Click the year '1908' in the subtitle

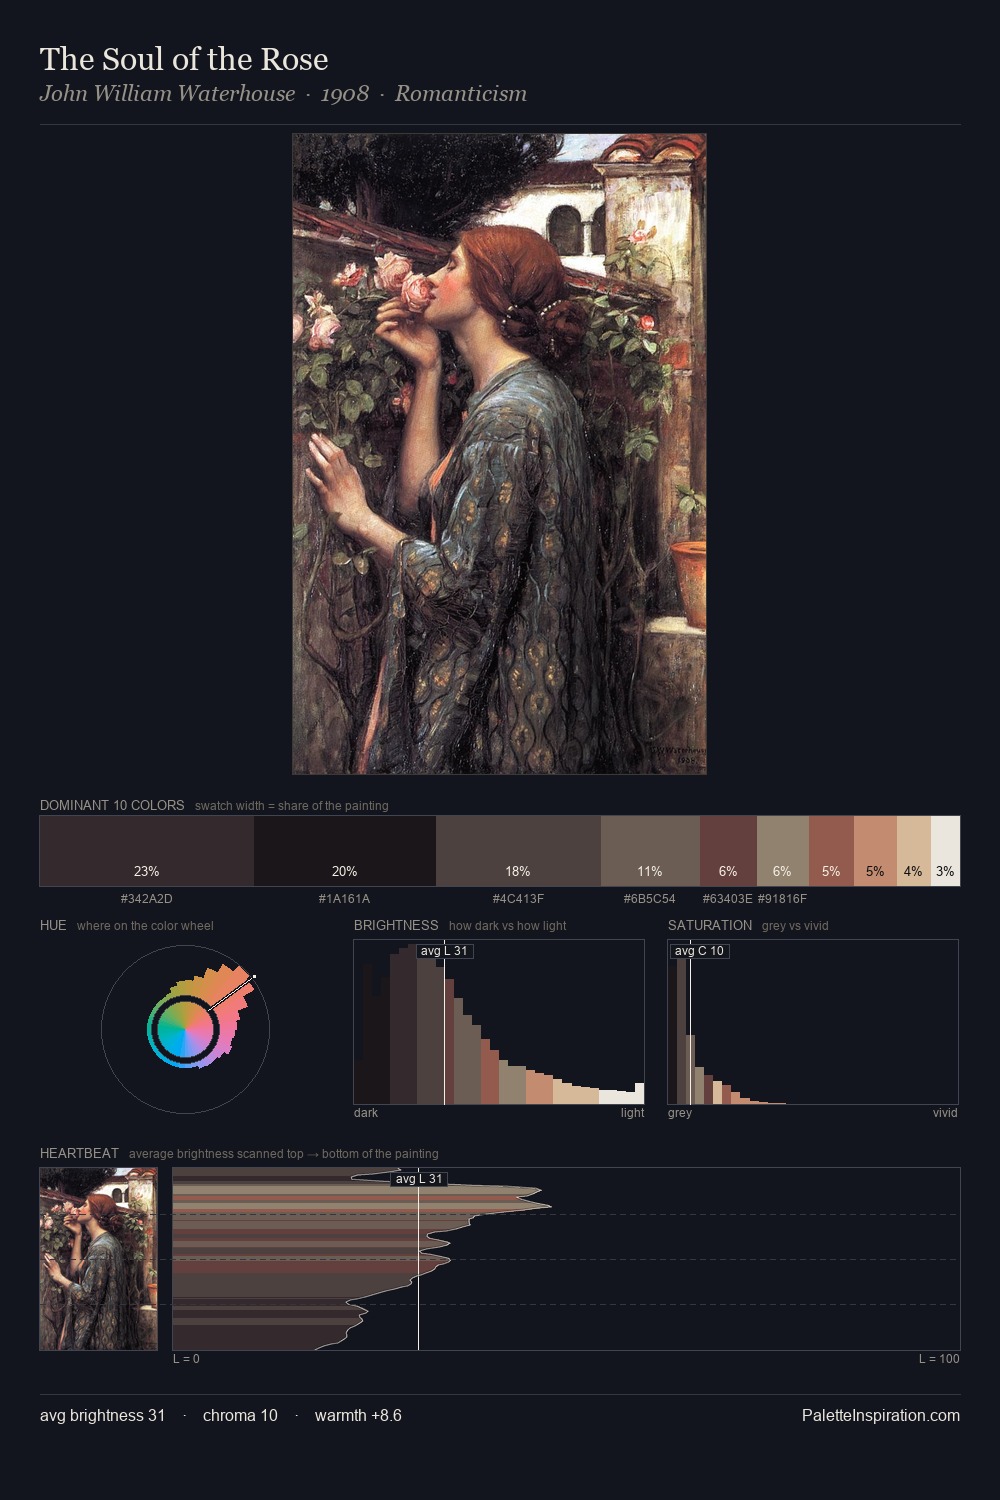345,94
